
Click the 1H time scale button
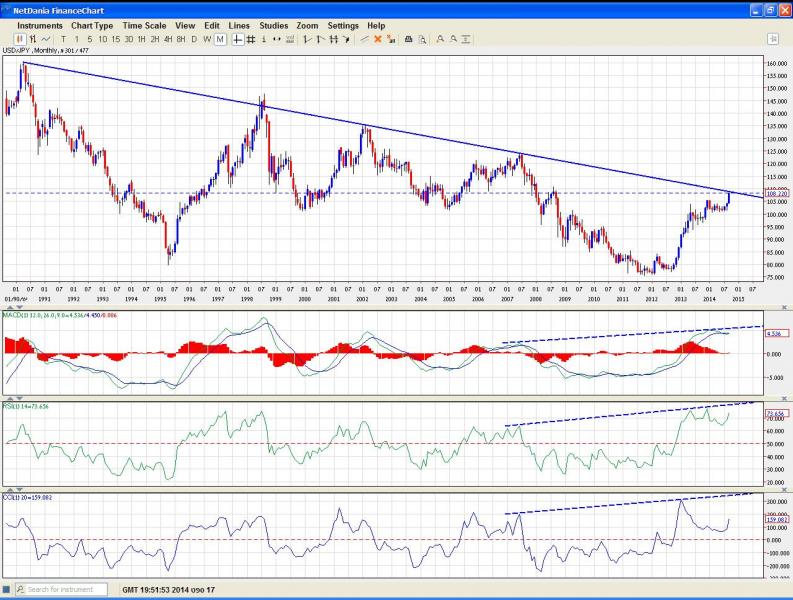(141, 39)
